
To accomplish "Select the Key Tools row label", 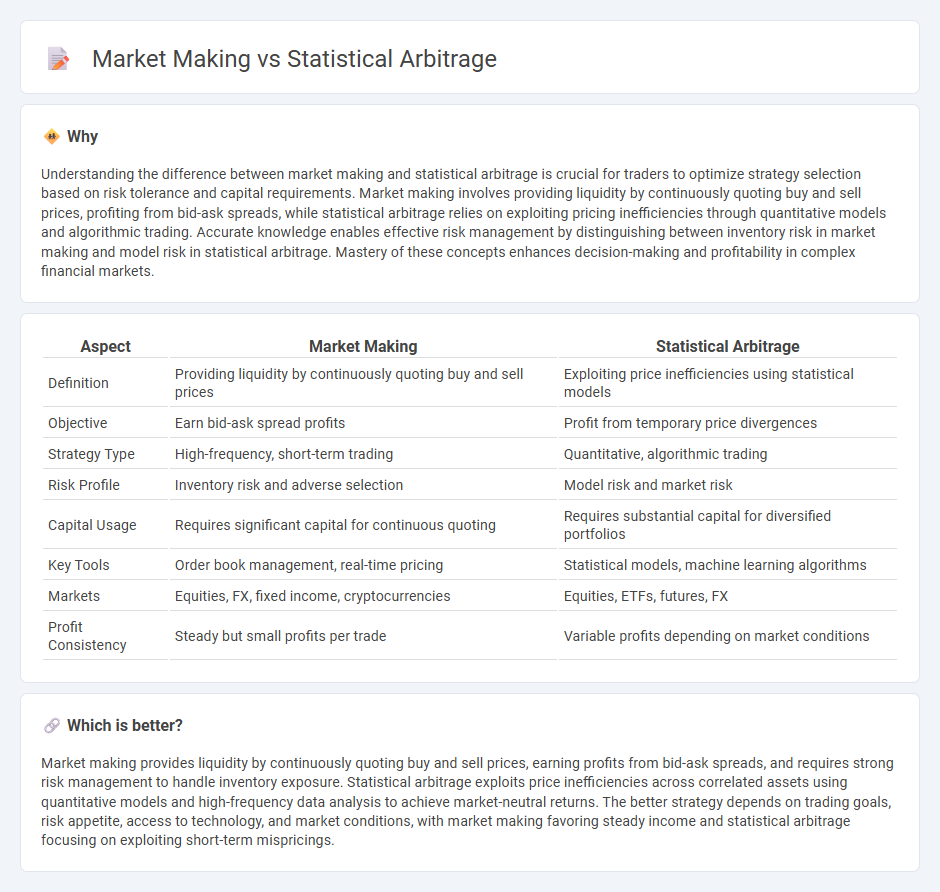I will pos(79,565).
